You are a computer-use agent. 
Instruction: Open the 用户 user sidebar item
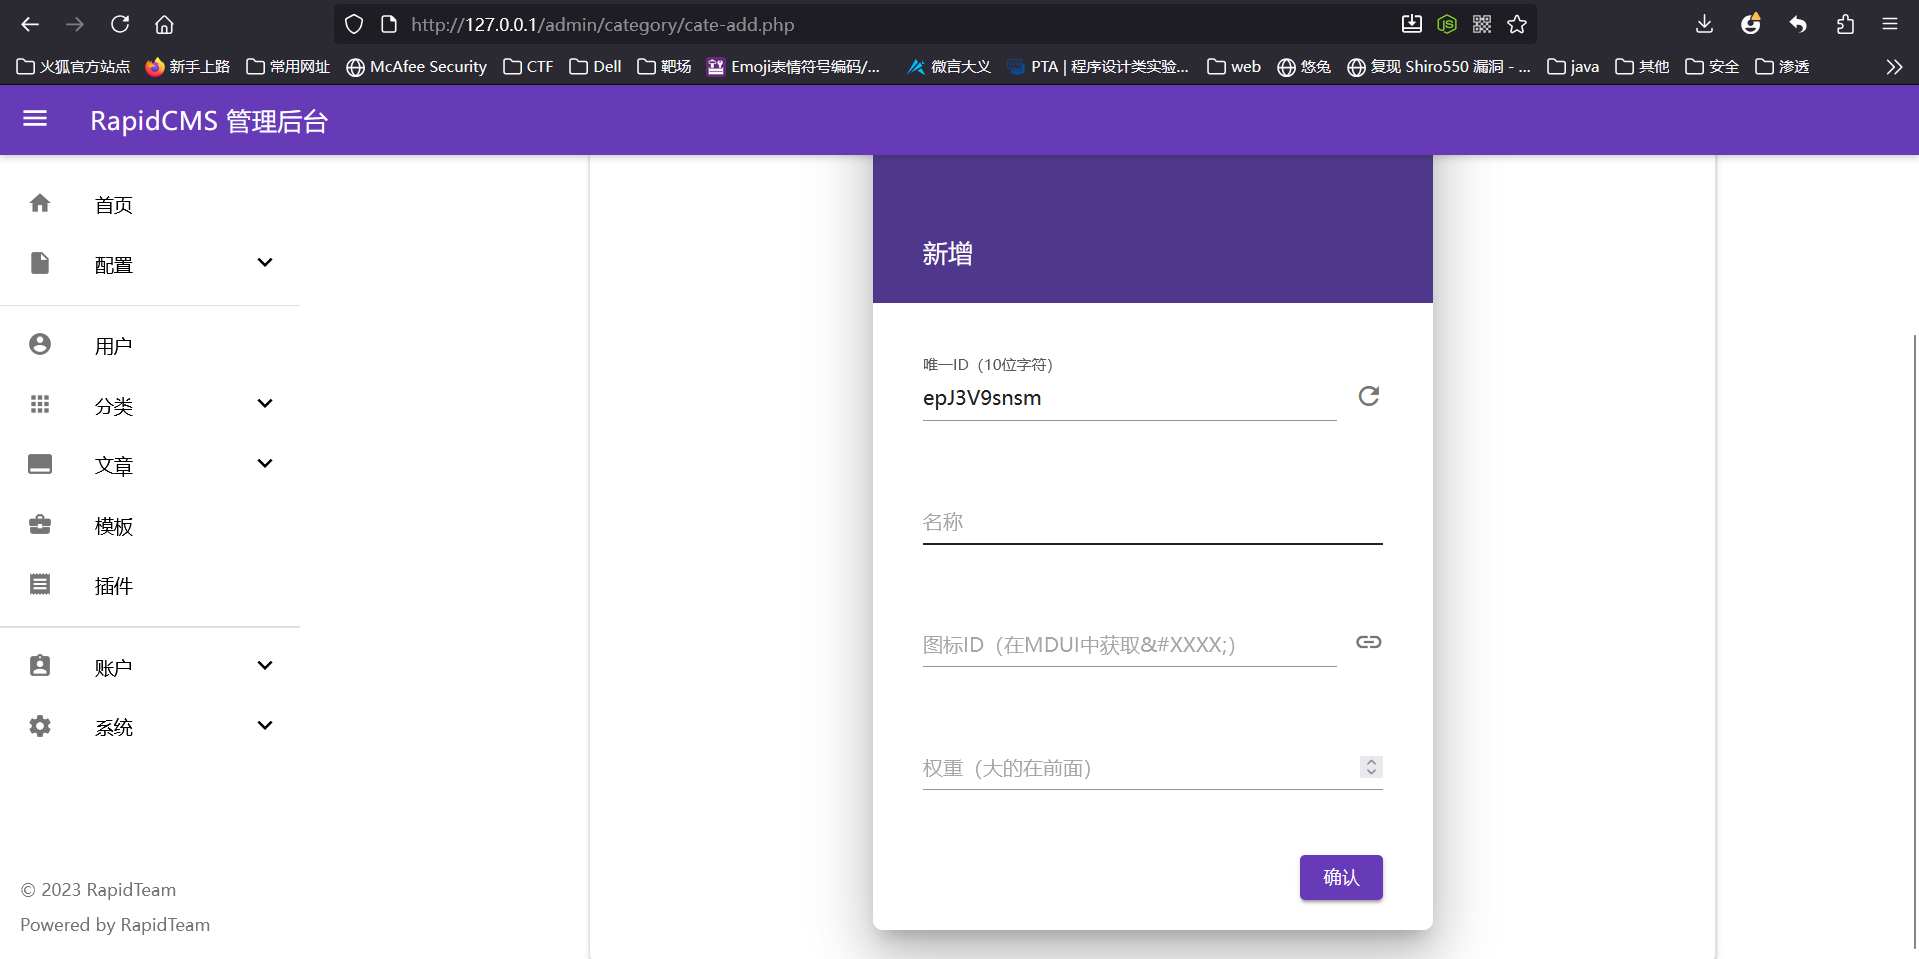tap(113, 346)
